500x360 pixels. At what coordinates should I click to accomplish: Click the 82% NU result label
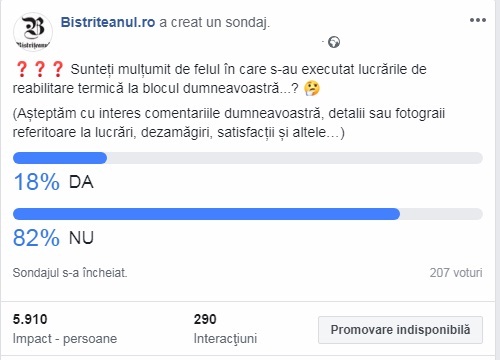(53, 238)
